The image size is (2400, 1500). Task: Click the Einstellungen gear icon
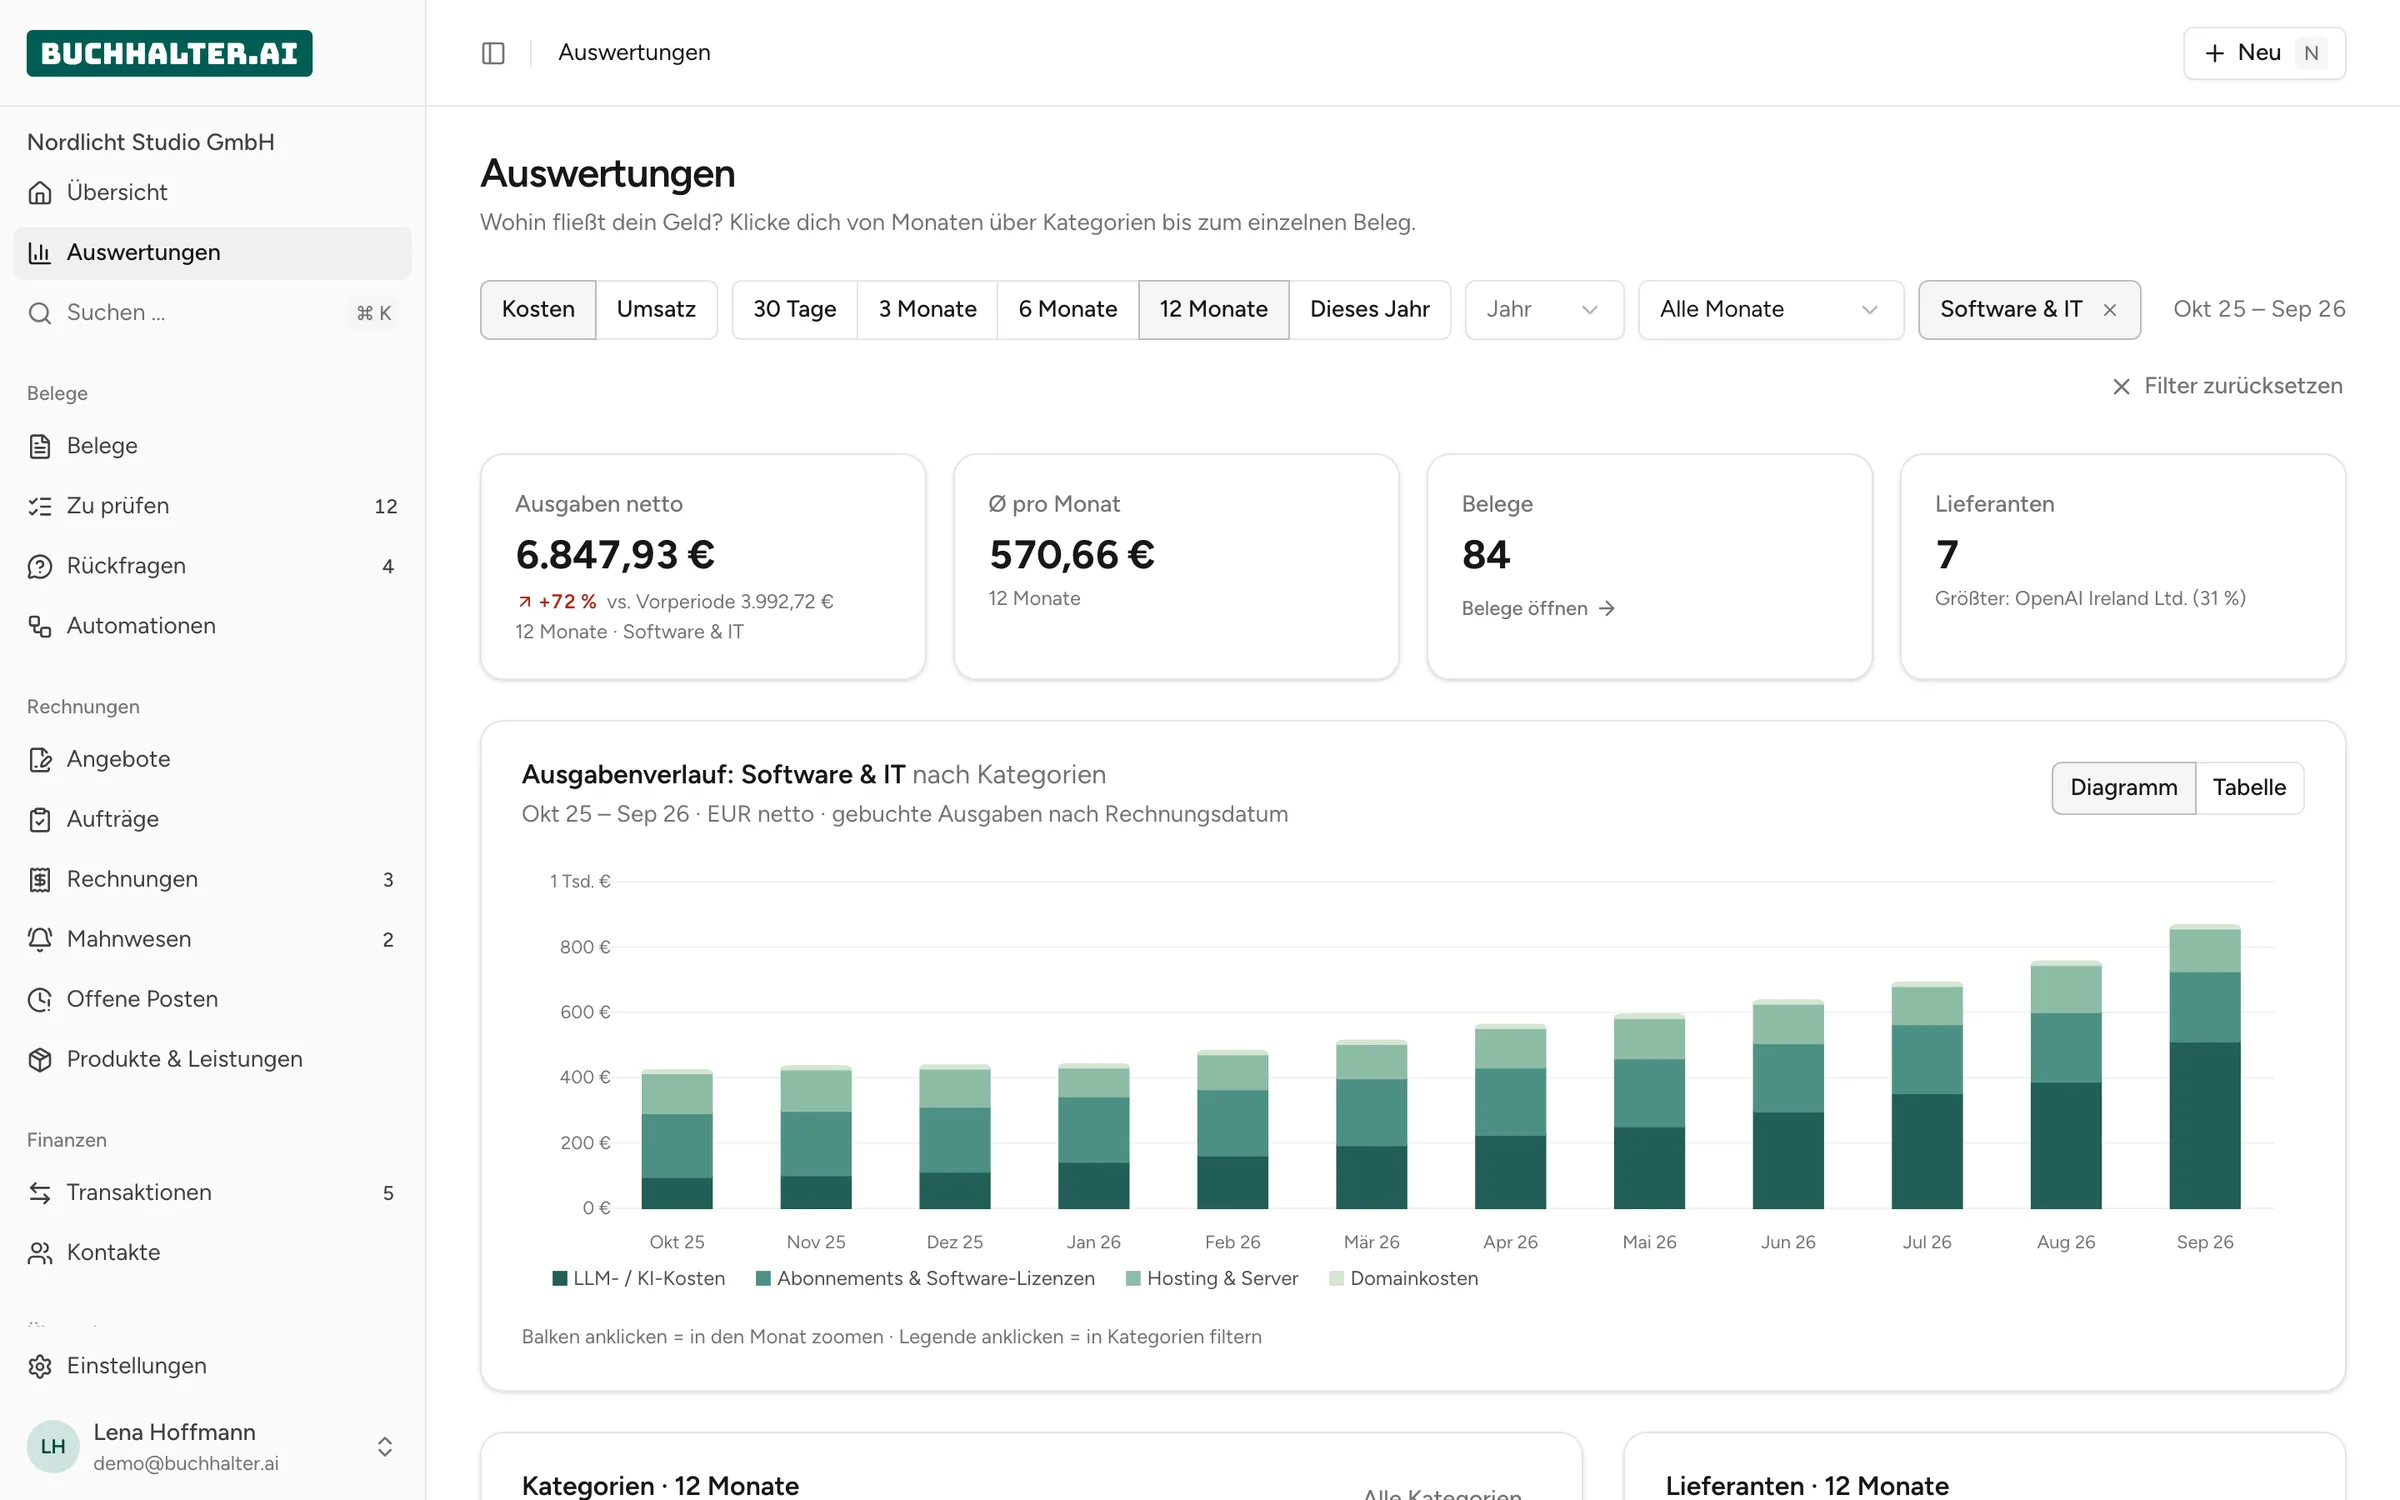point(40,1366)
